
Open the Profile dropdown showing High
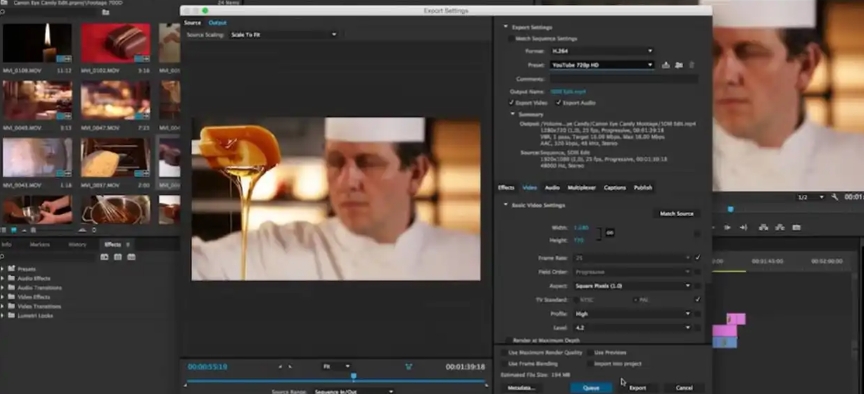pyautogui.click(x=633, y=314)
